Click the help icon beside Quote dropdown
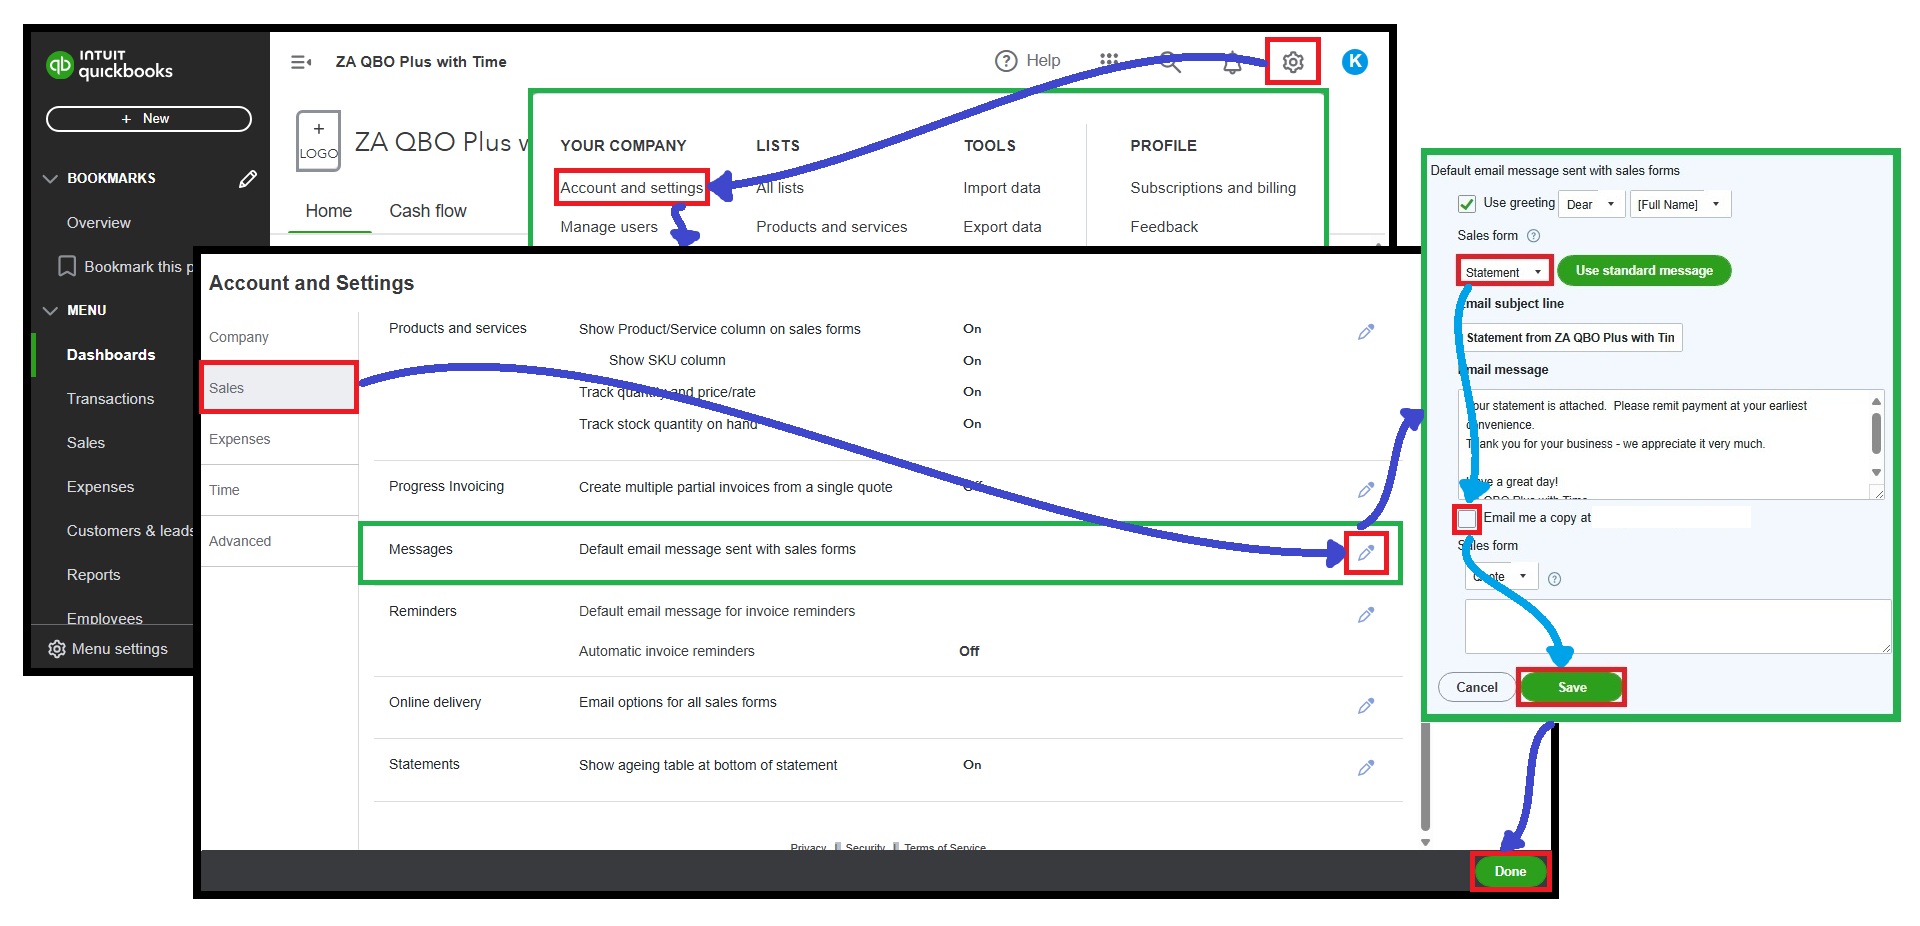Viewport: 1920px width, 926px height. (x=1554, y=579)
